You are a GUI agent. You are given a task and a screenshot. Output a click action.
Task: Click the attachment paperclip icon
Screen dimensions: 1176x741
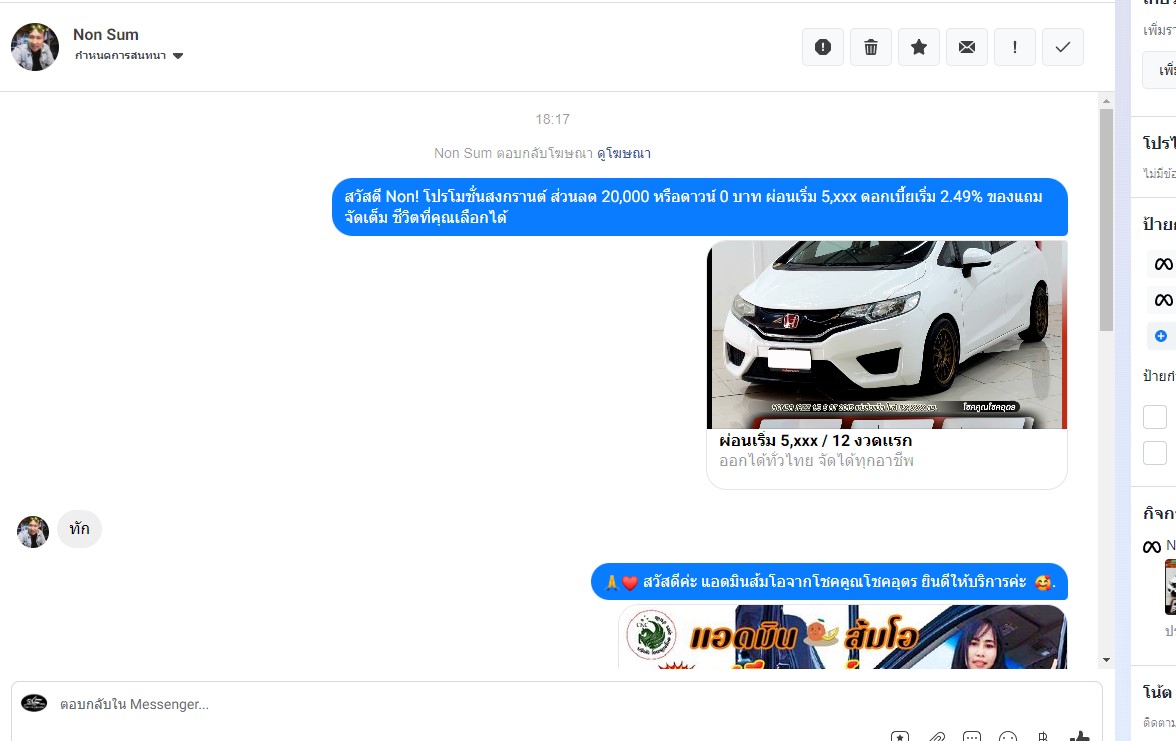coord(936,736)
